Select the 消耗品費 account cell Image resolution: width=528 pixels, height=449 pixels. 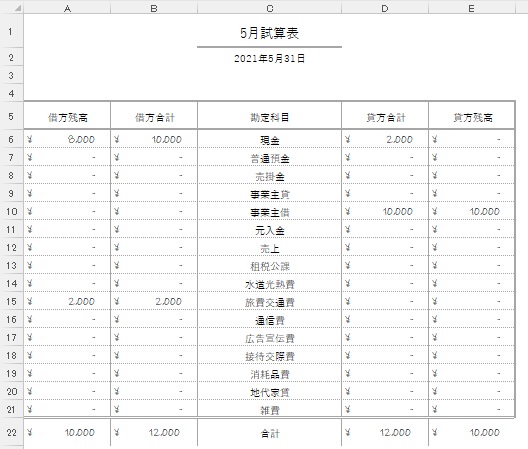269,373
